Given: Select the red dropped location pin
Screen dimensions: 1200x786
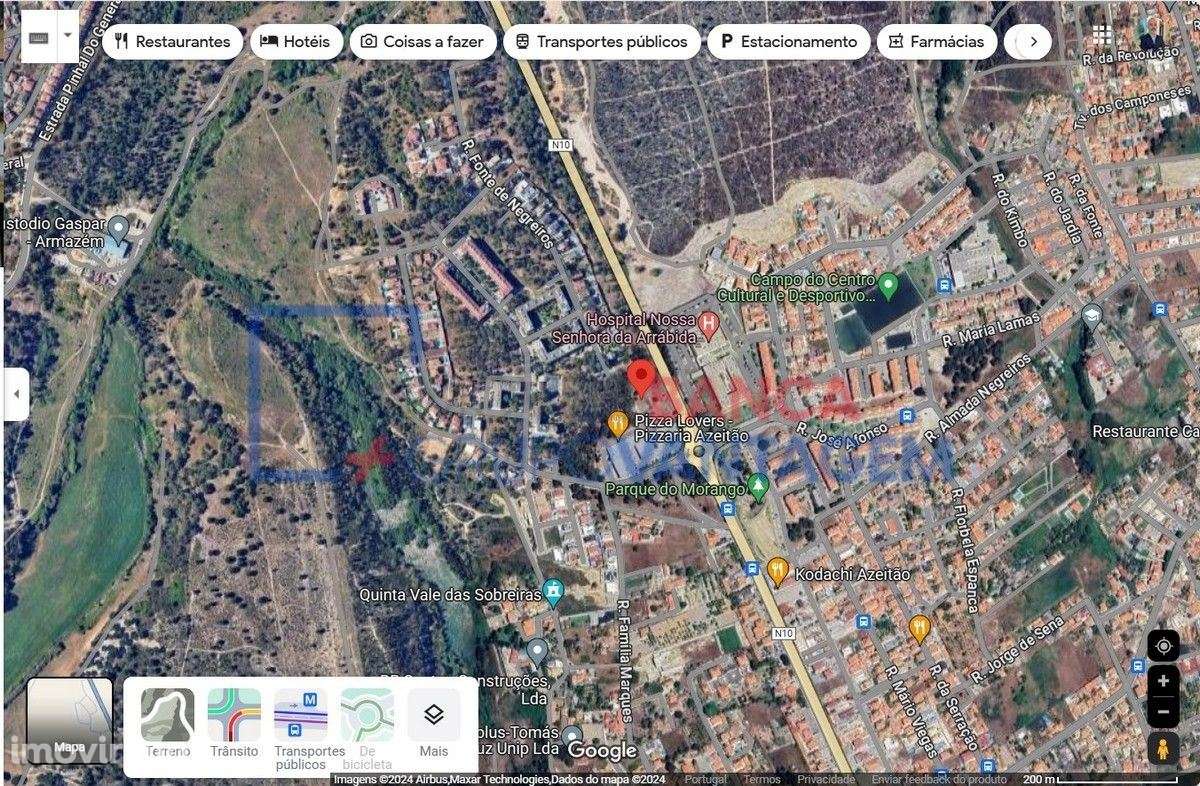Looking at the screenshot, I should click(641, 378).
